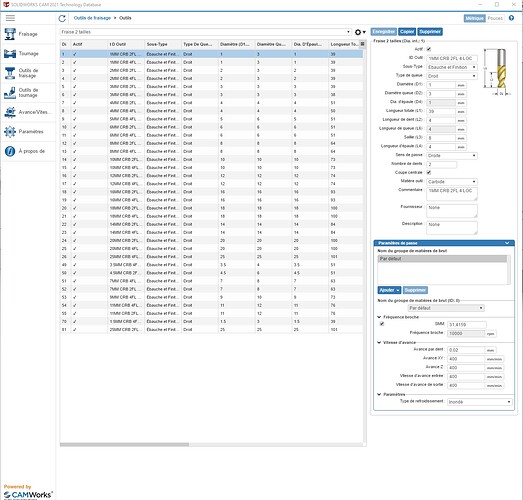Select the Outils de tournage icon
The image size is (523, 500).
10,93
